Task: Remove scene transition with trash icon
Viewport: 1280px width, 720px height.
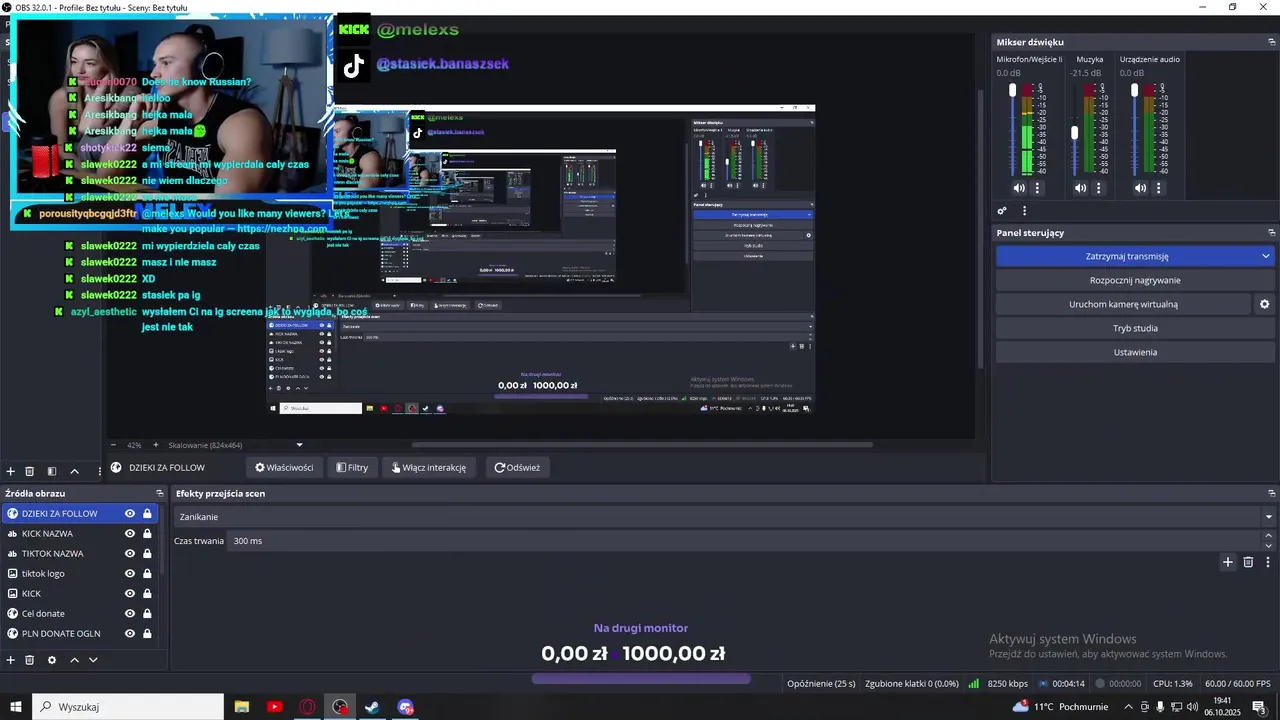Action: tap(1248, 562)
